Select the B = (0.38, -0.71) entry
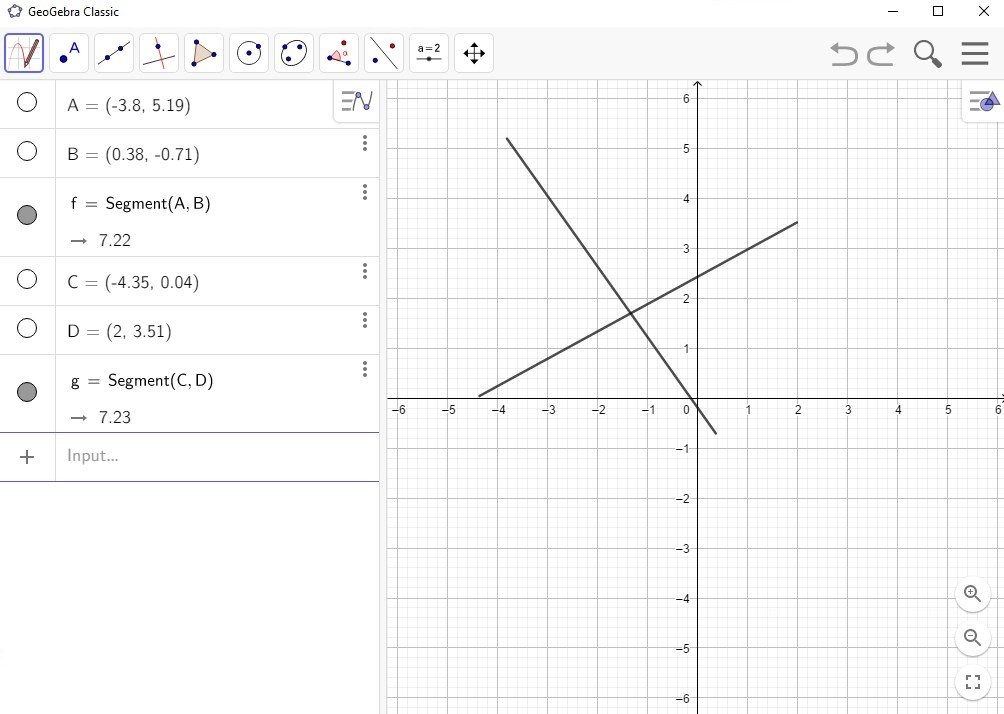Screen dimensions: 1004x714 (x=133, y=154)
